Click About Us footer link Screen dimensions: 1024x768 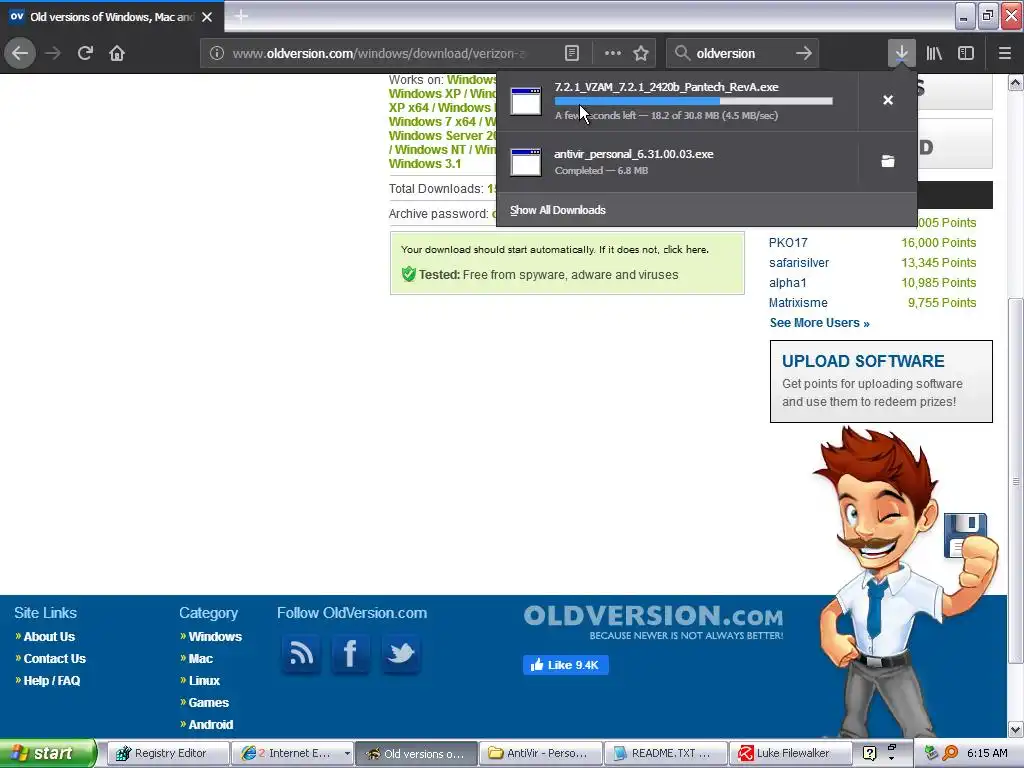49,636
